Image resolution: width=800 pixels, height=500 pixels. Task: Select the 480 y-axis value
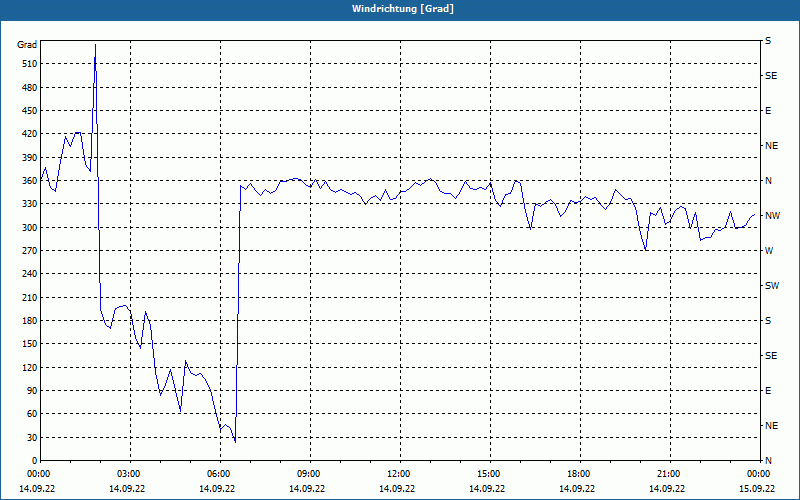(x=30, y=87)
